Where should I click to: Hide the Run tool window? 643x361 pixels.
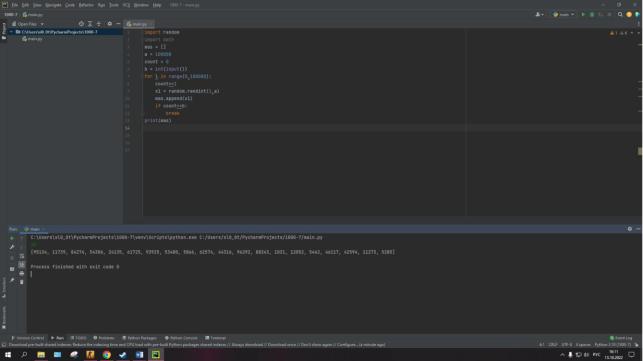[638, 229]
